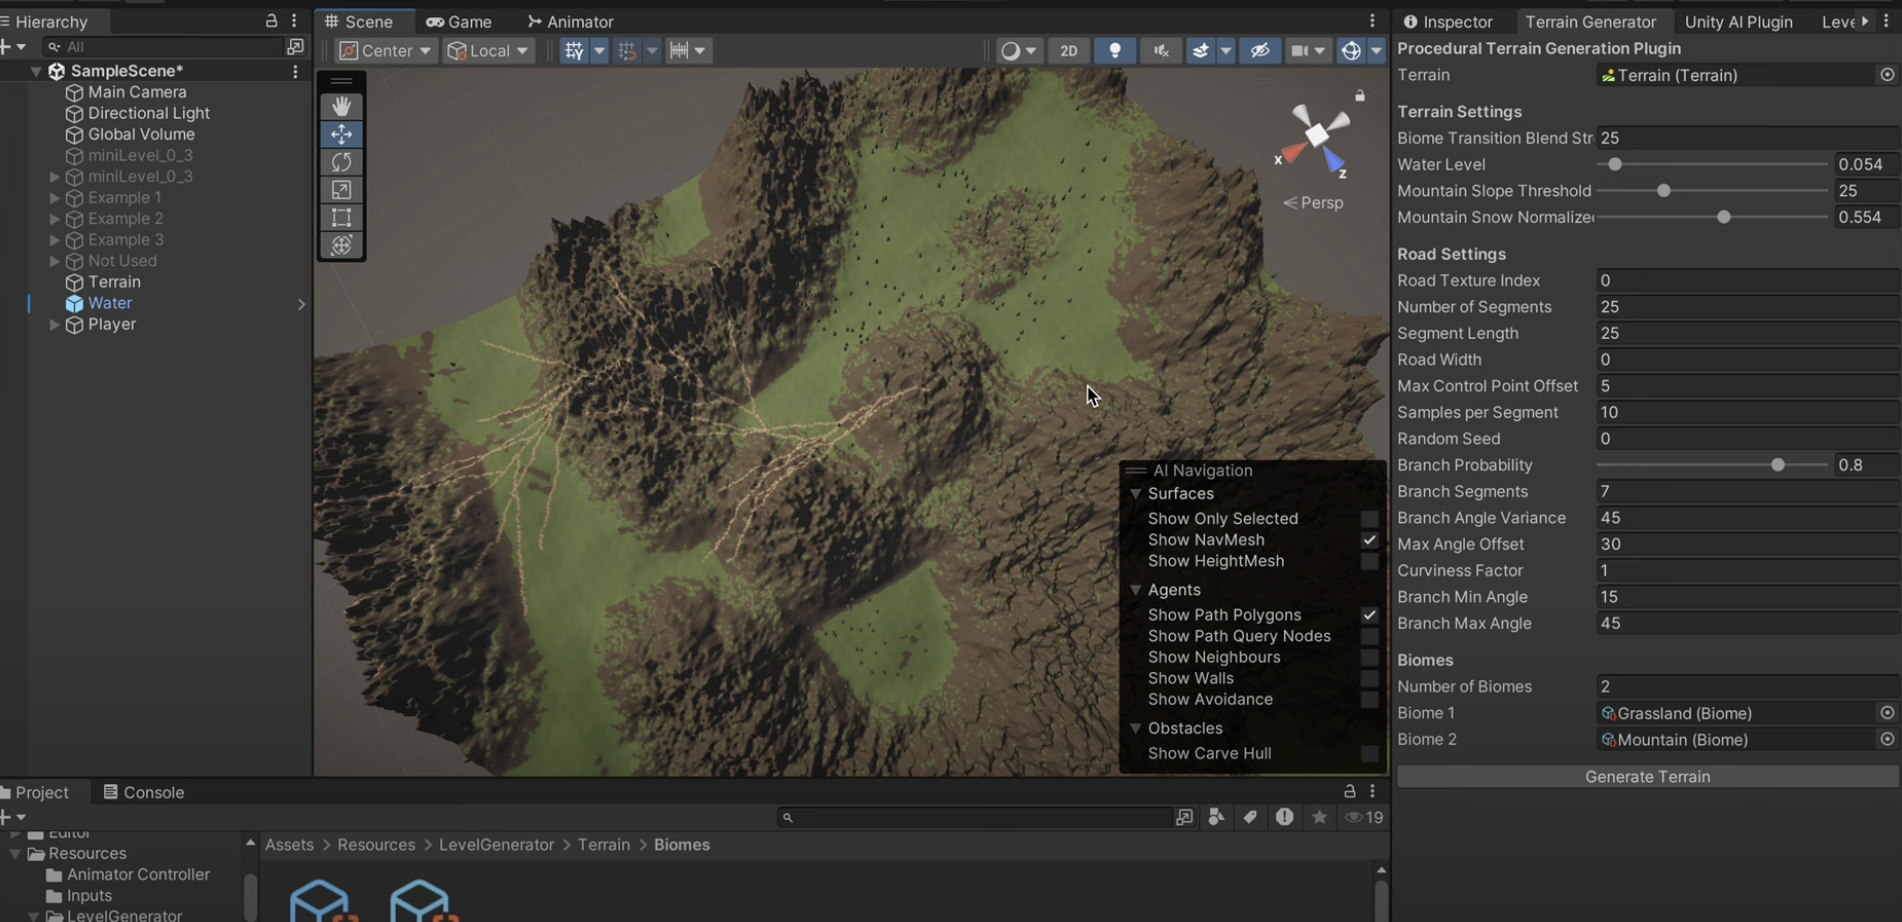The image size is (1902, 922).
Task: Select the Move tool in Scene toolbar
Action: click(x=341, y=134)
